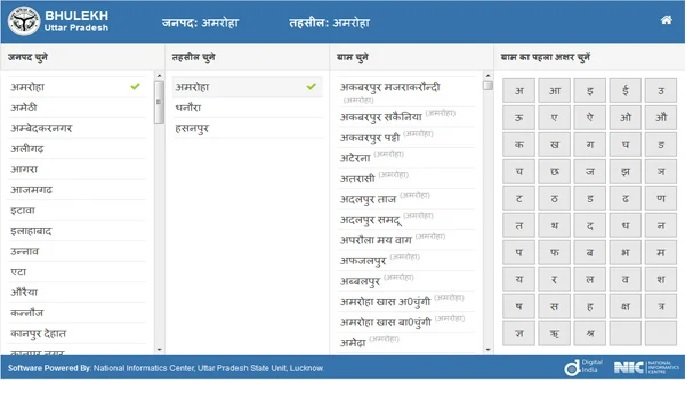The image size is (697, 404).
Task: Choose district आजमगढ़
Action: (76, 189)
